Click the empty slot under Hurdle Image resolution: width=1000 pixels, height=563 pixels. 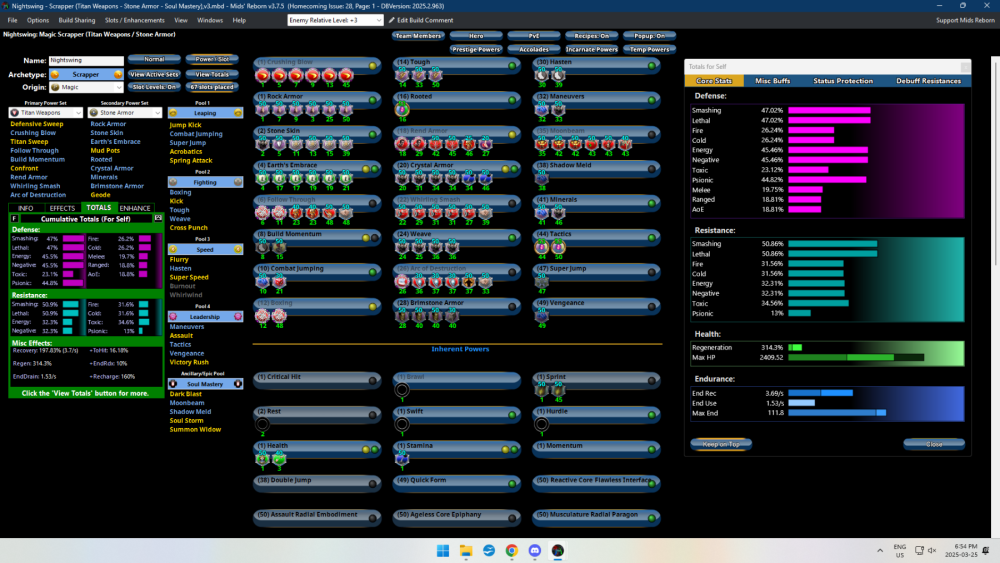pos(541,424)
